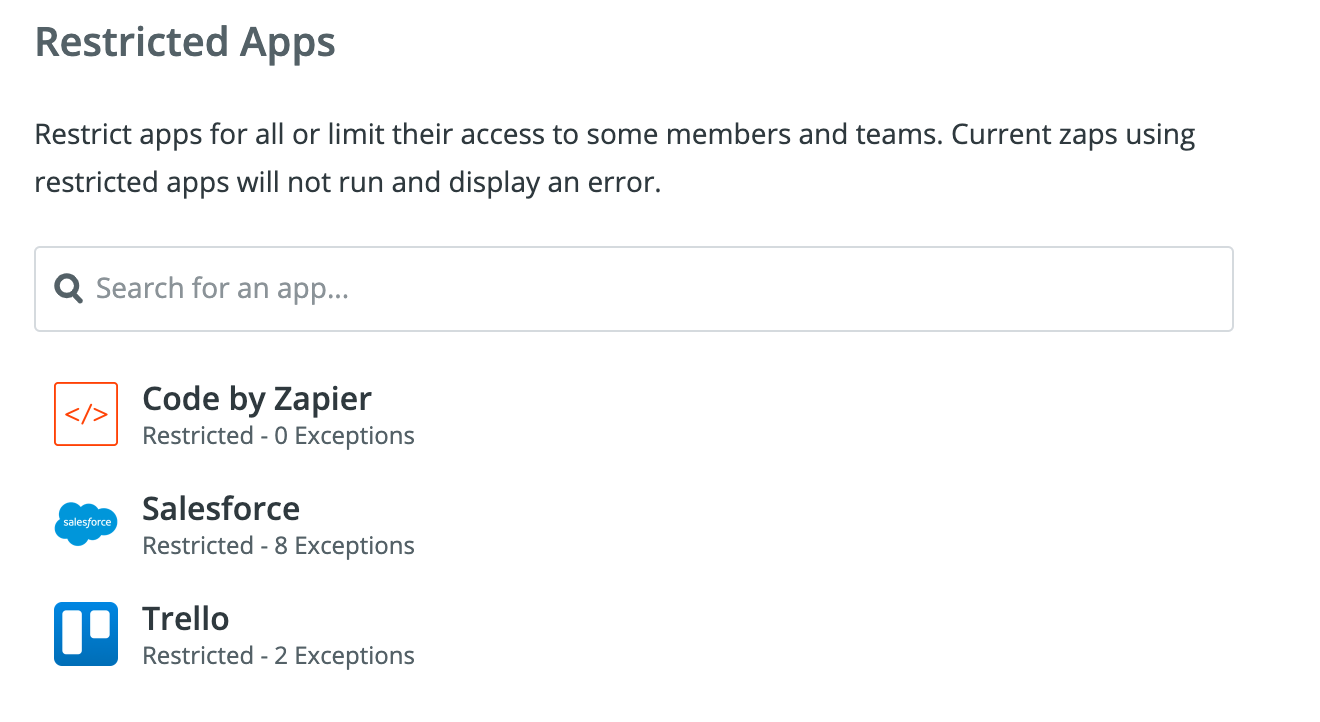Click the Code by Zapier icon
The height and width of the screenshot is (722, 1320).
(86, 414)
